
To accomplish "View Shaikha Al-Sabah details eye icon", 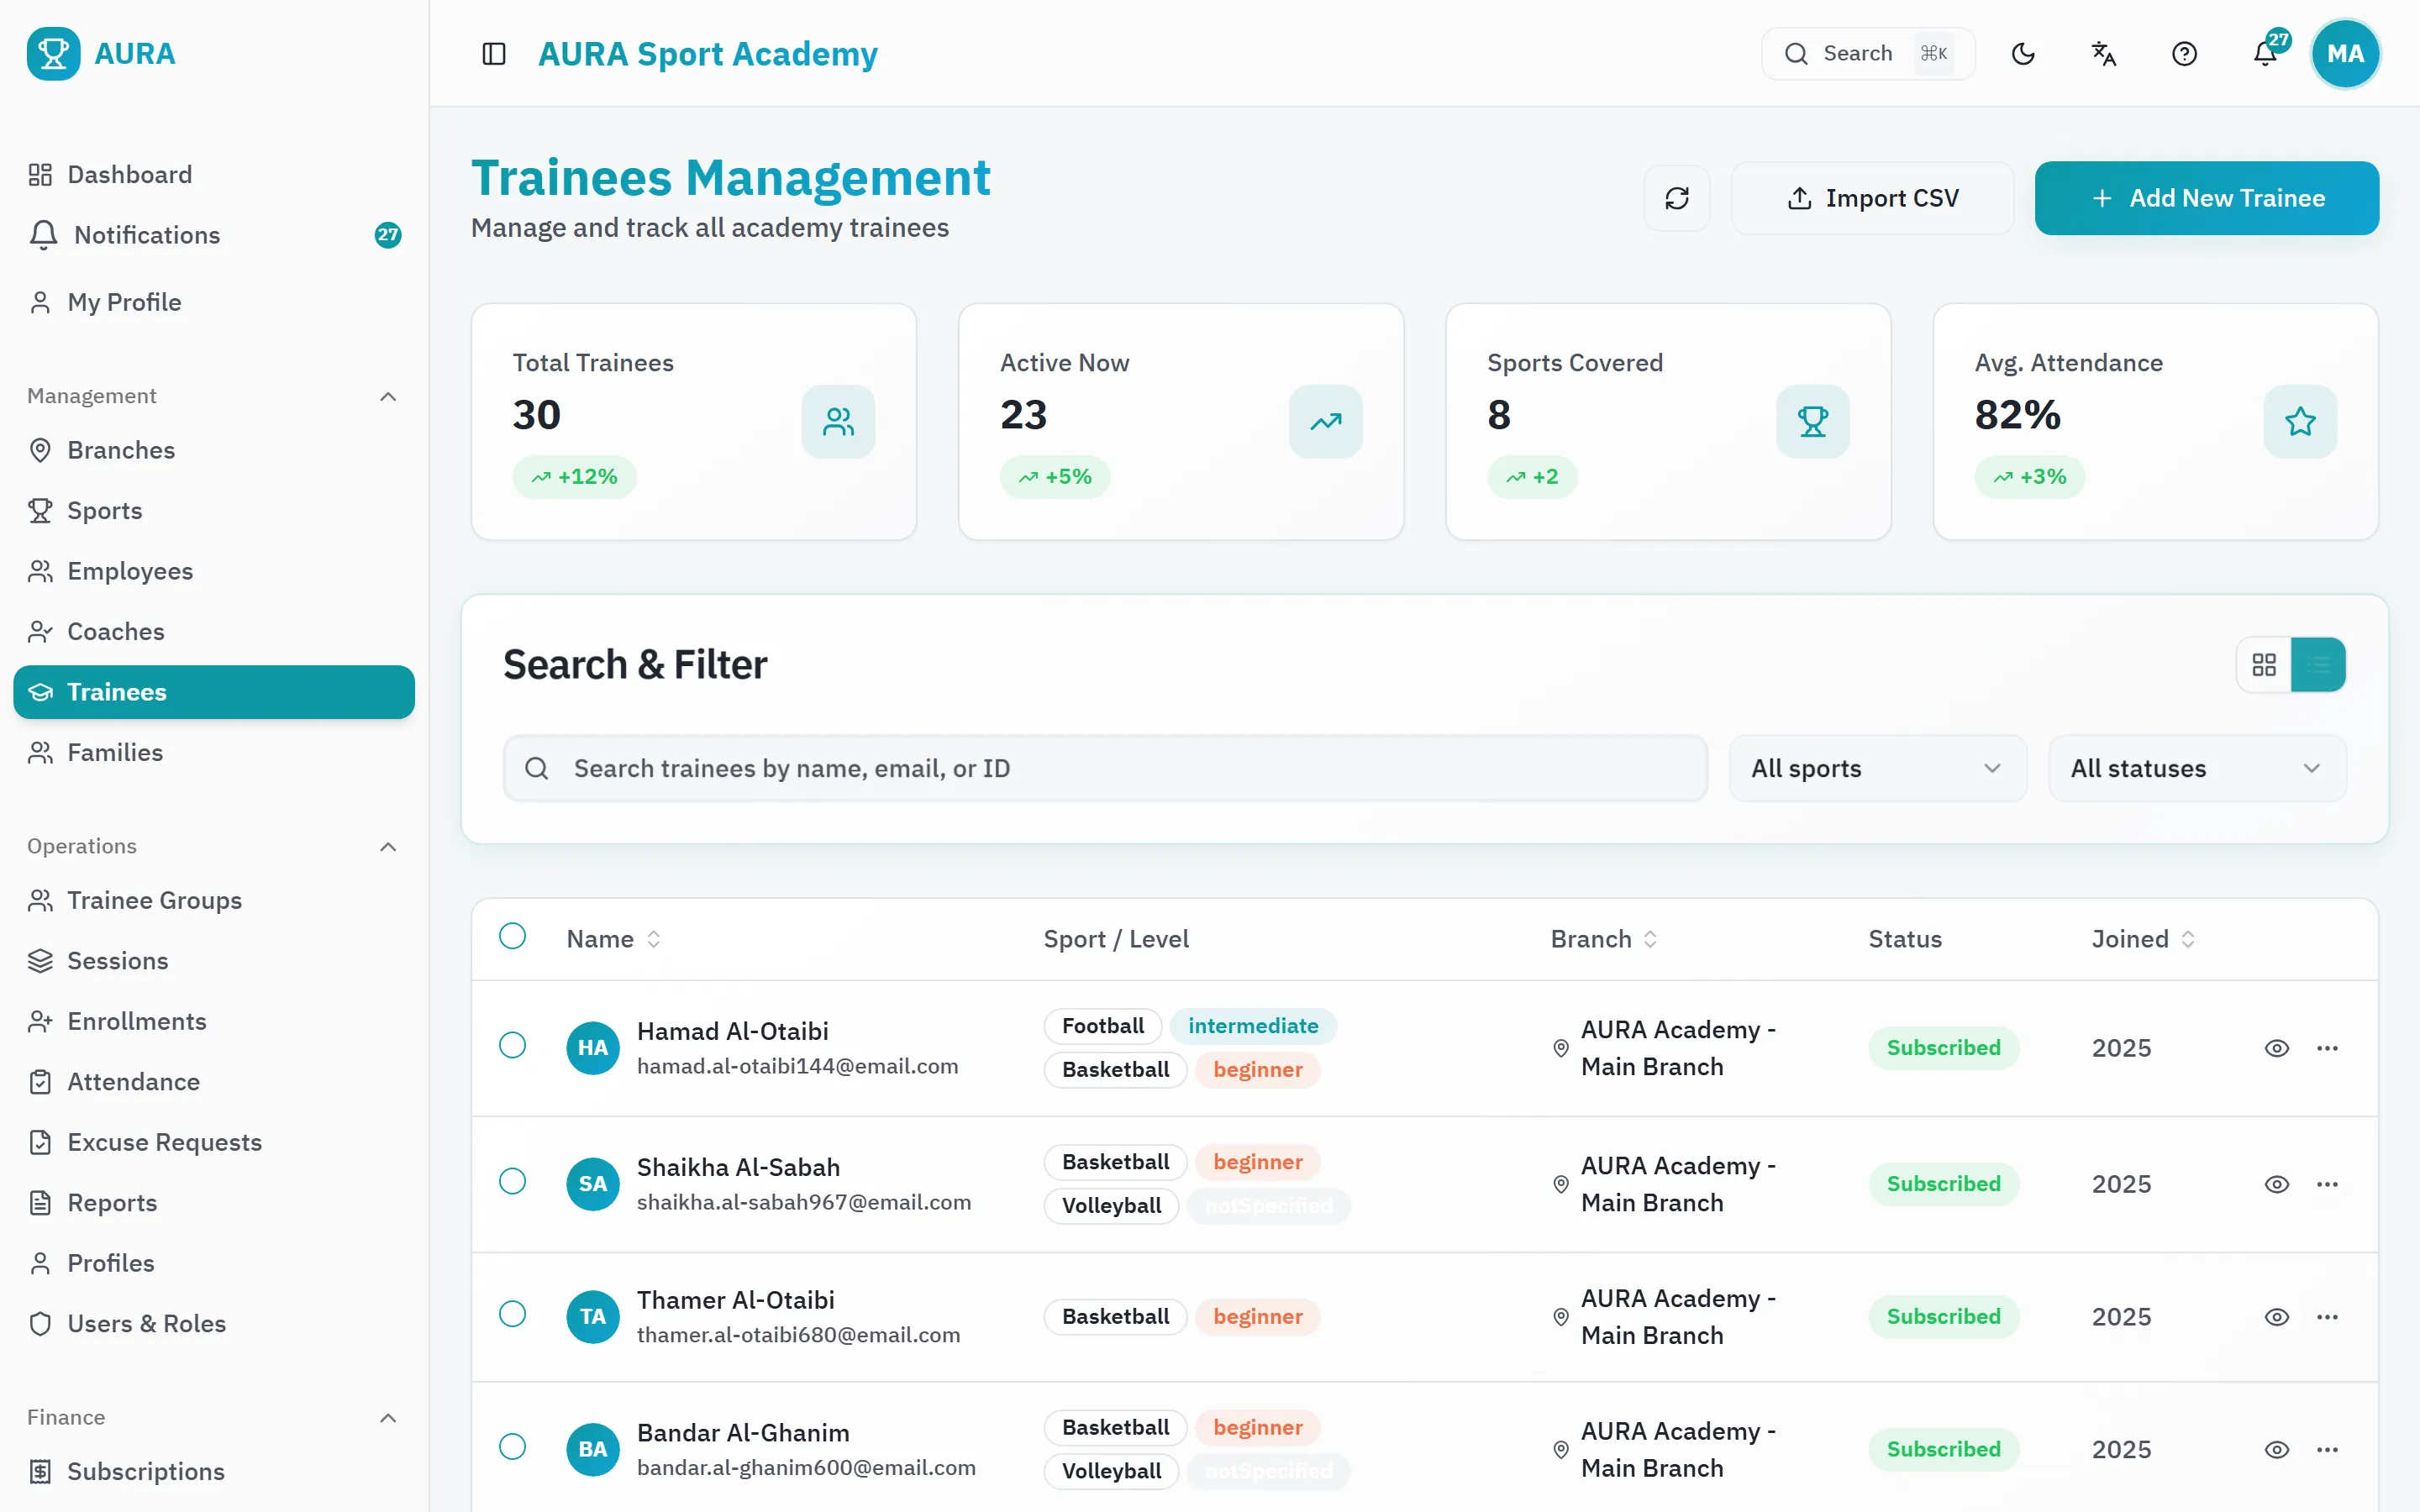I will pos(2277,1184).
